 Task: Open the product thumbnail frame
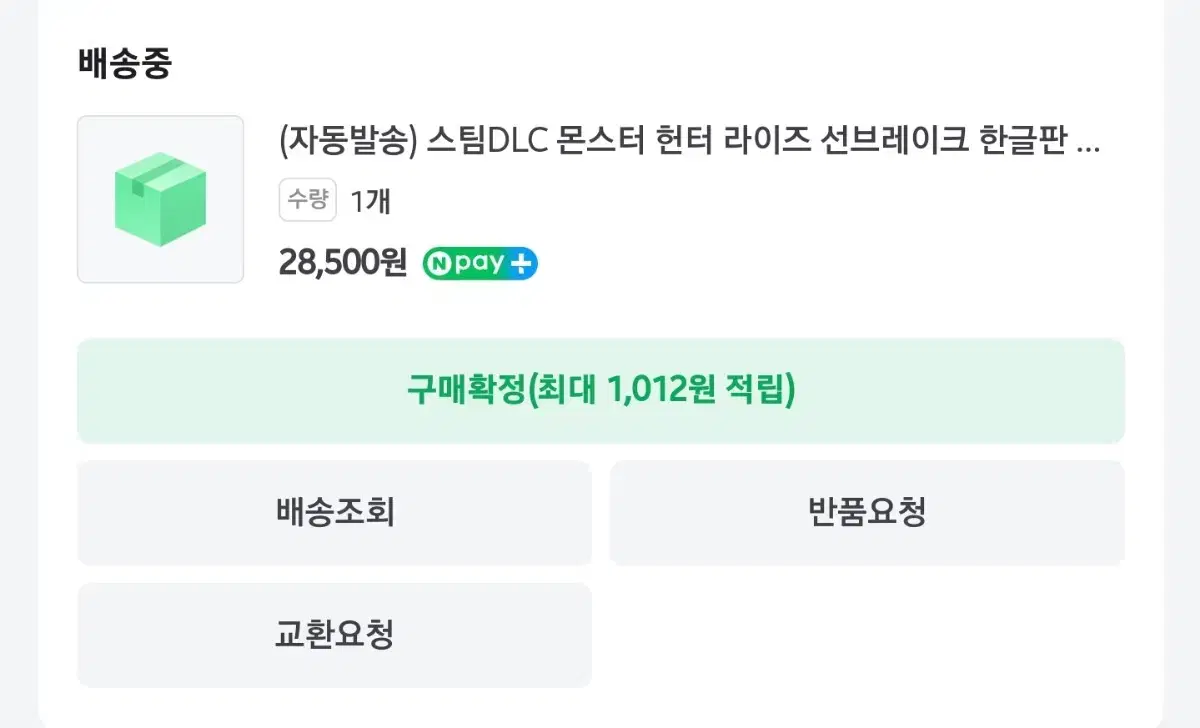[x=160, y=199]
